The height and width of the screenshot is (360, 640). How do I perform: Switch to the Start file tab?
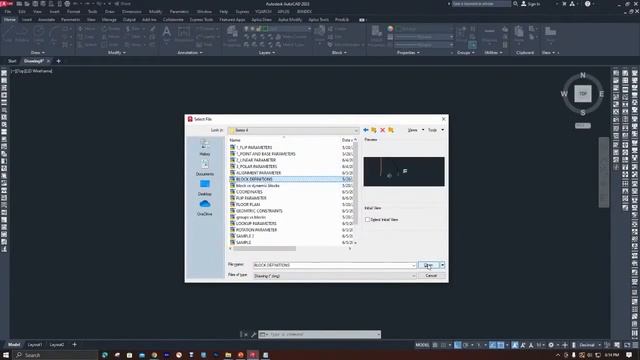tap(12, 61)
